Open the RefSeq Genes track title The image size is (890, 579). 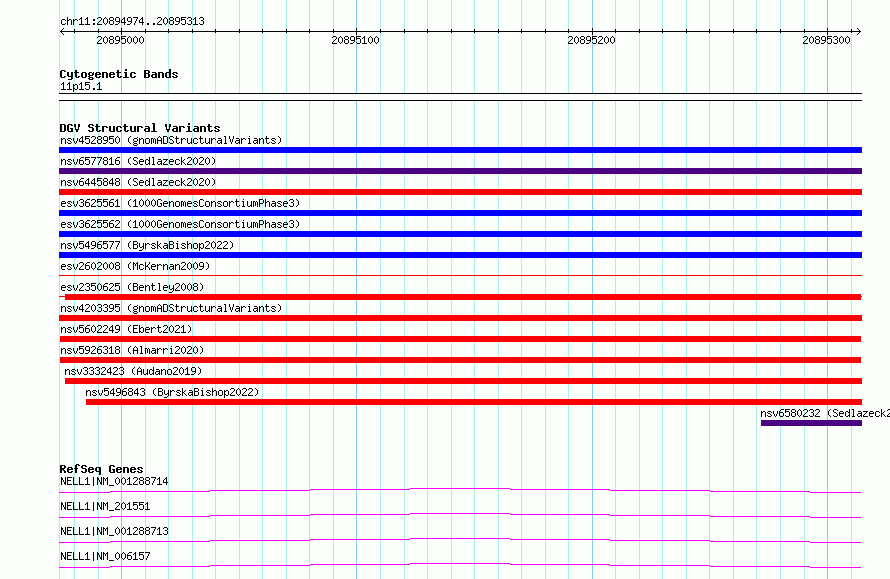click(101, 469)
